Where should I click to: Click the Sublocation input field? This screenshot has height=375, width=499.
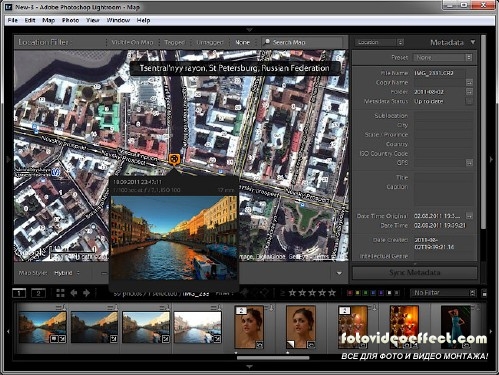click(443, 116)
